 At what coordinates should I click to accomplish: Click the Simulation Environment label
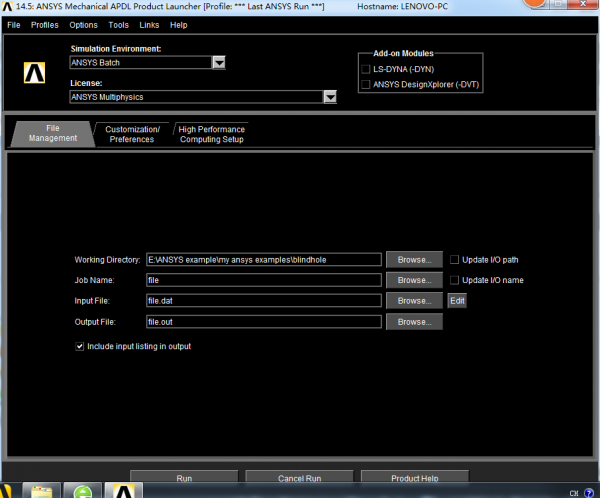(x=116, y=49)
